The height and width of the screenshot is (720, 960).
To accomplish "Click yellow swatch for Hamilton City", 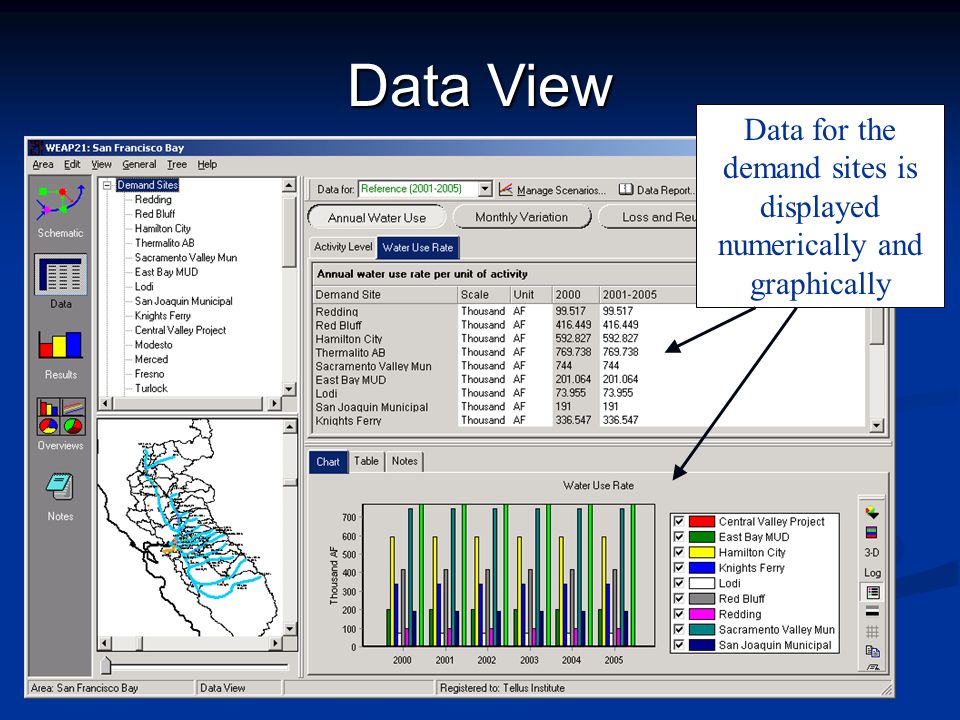I will coord(702,552).
